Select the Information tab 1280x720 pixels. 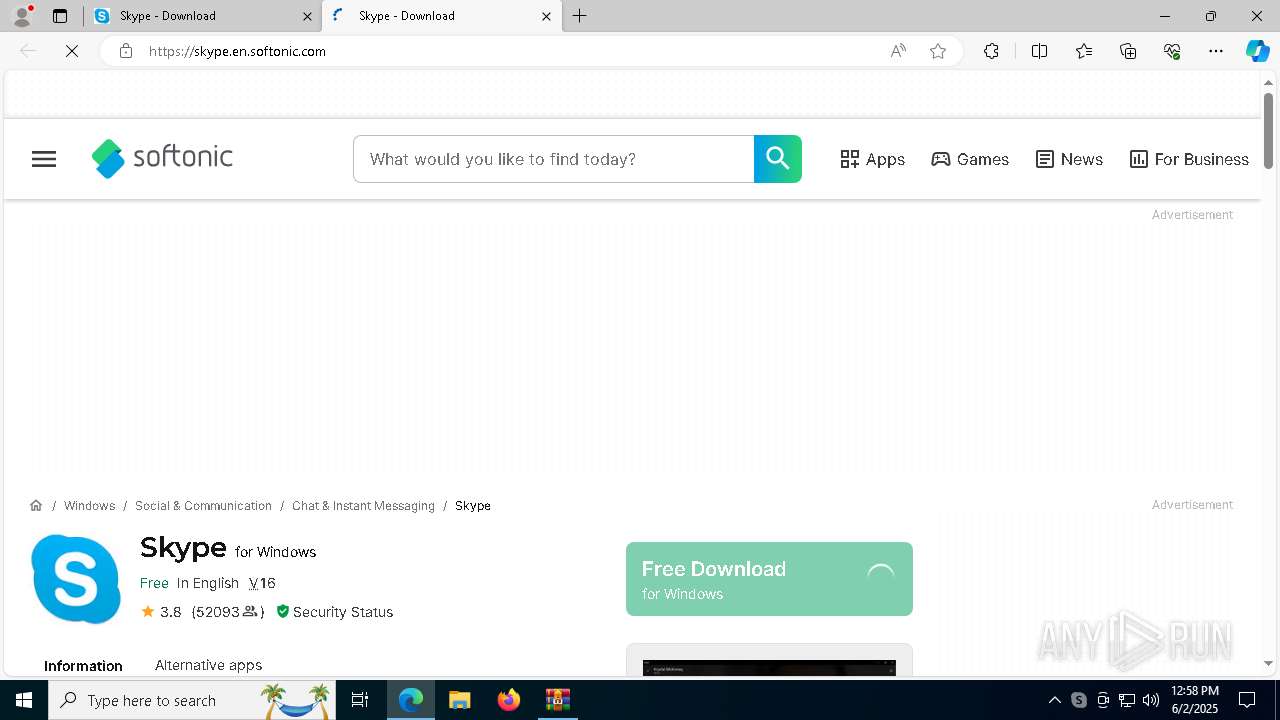click(x=83, y=666)
